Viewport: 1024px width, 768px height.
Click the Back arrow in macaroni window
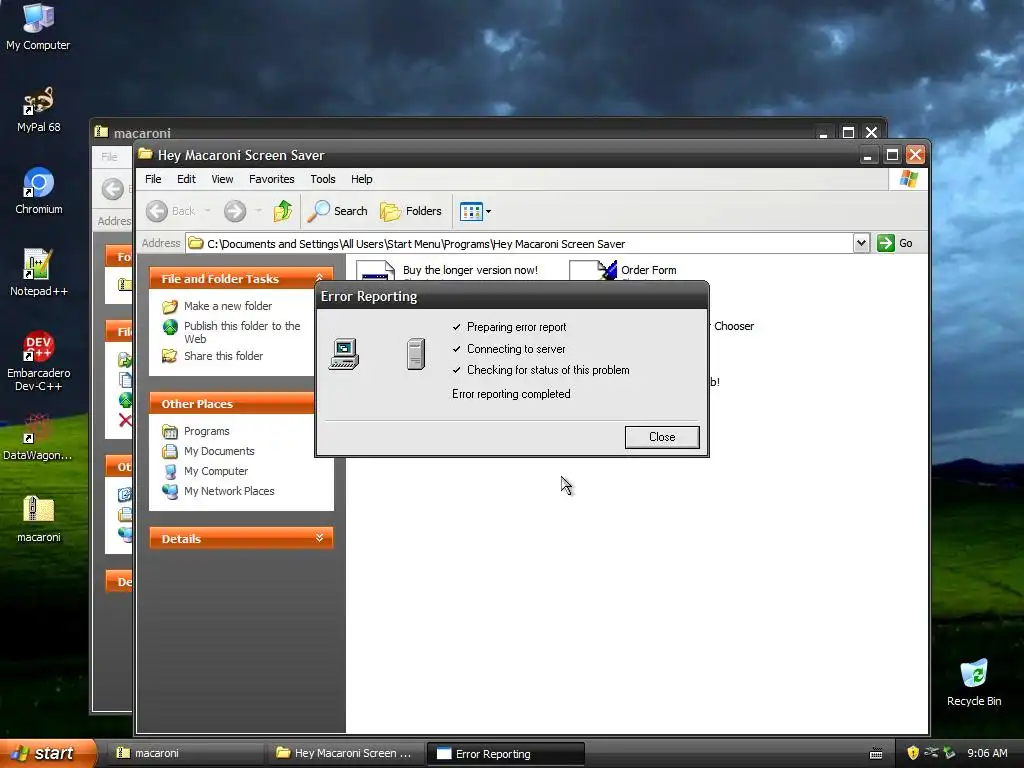click(112, 189)
